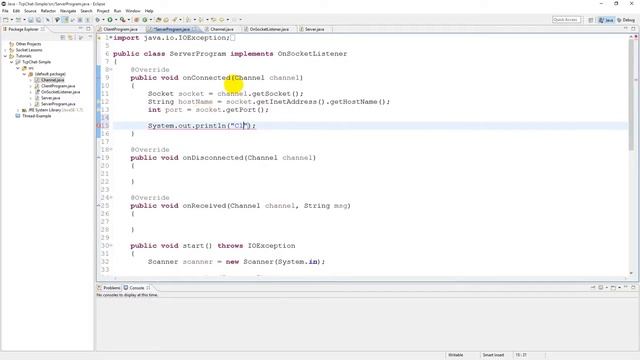Viewport: 640px width, 360px height.
Task: Click Collapse All in Package Explorer
Action: click(63, 37)
